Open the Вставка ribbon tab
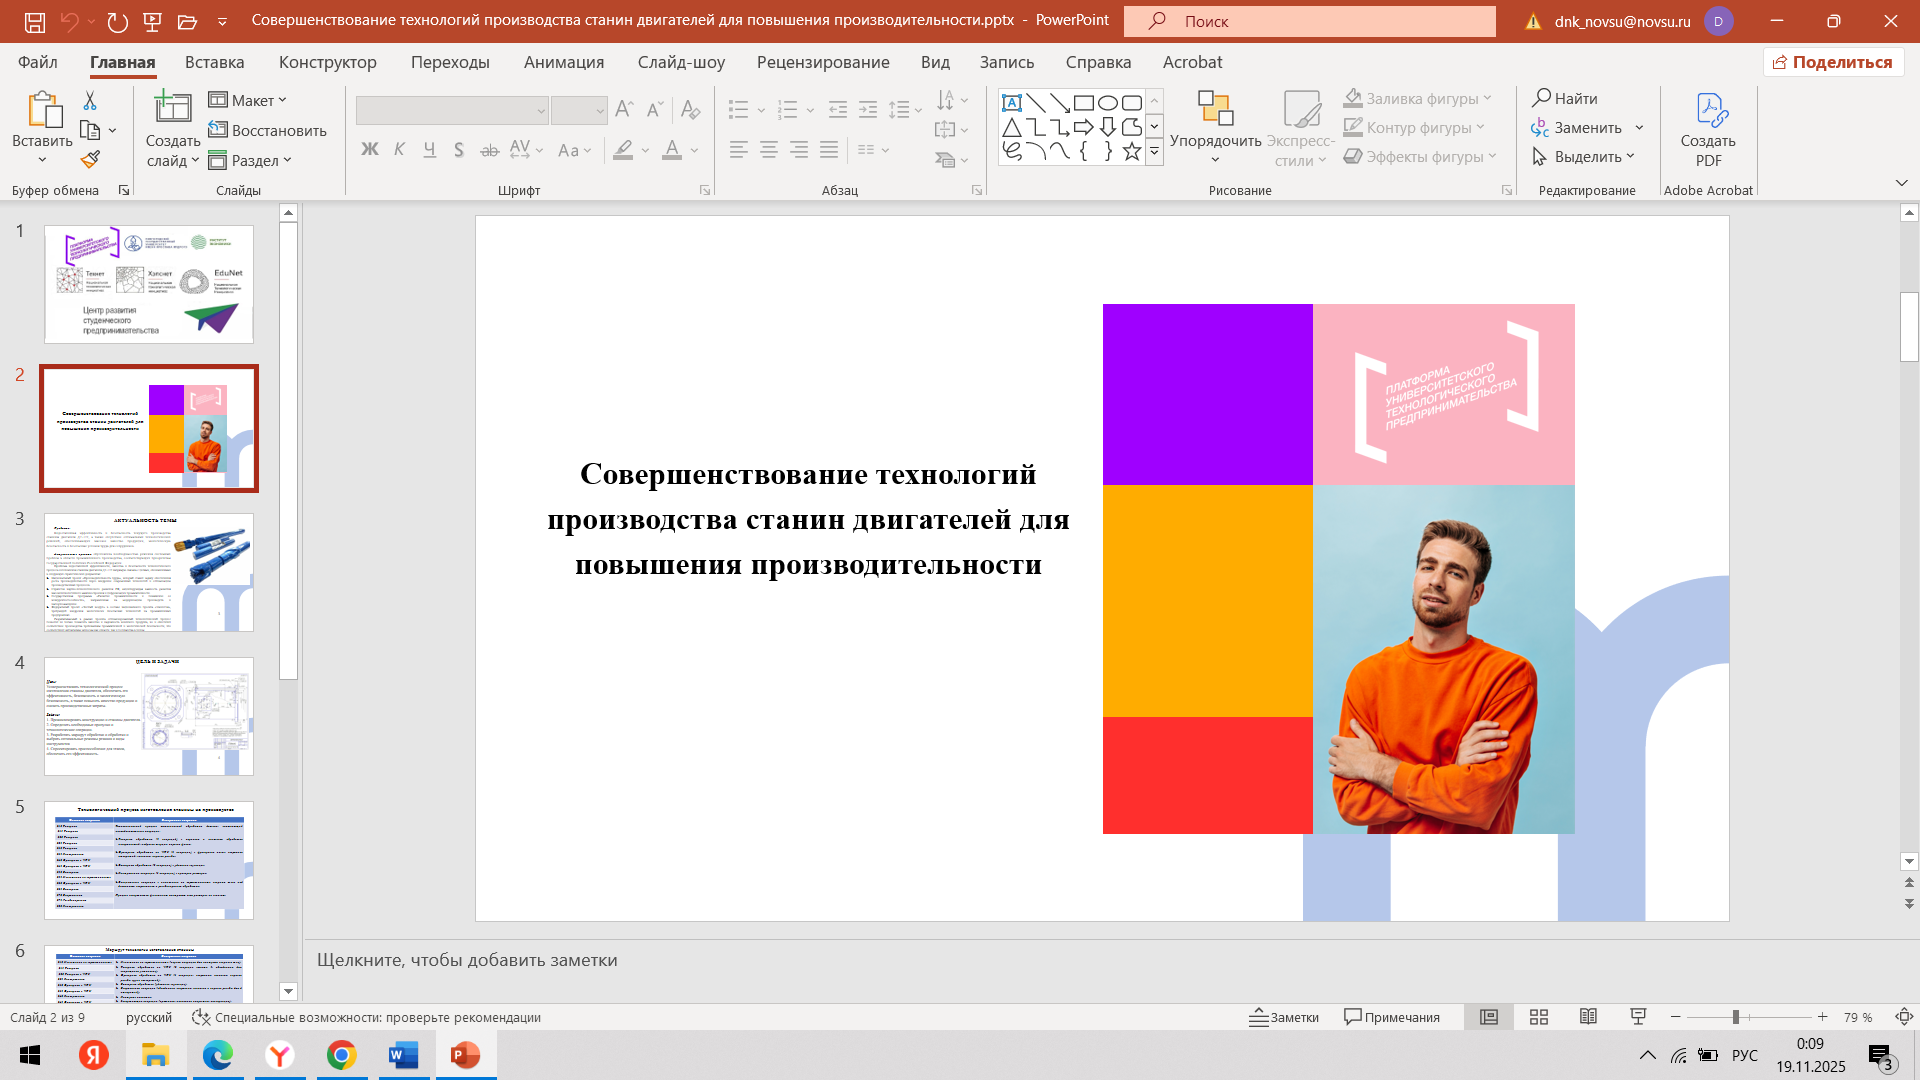The width and height of the screenshot is (1920, 1080). [x=214, y=62]
